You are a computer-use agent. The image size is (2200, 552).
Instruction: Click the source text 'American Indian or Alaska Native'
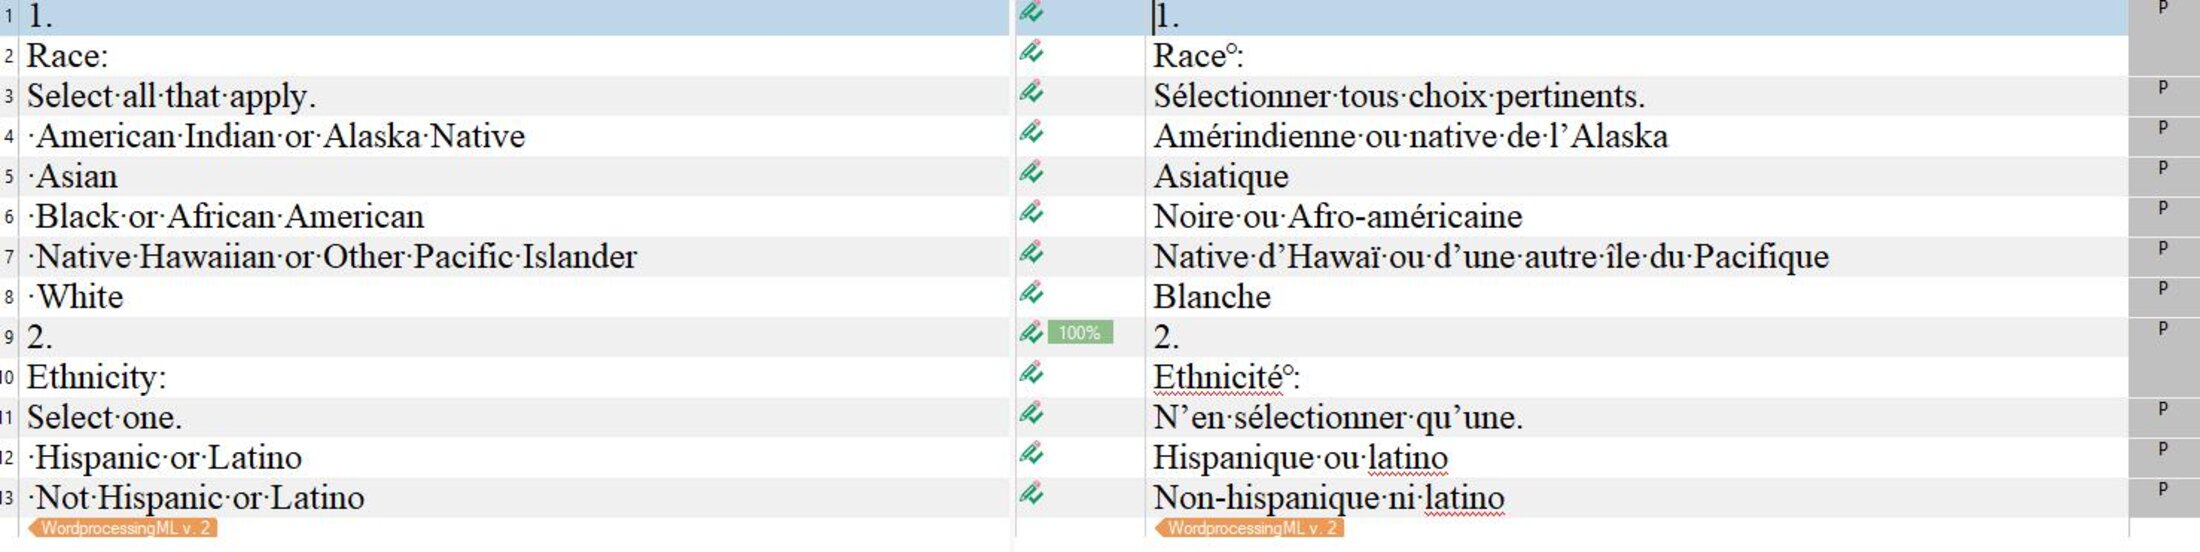(x=280, y=137)
